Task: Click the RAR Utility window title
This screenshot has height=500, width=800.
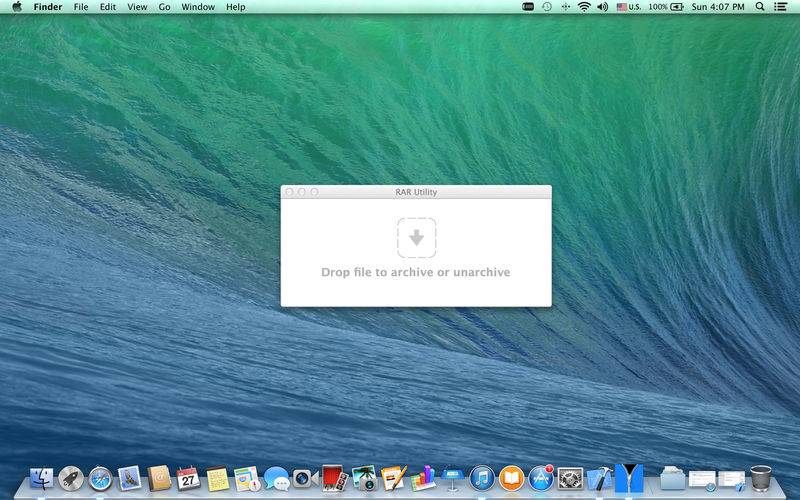Action: coord(416,192)
